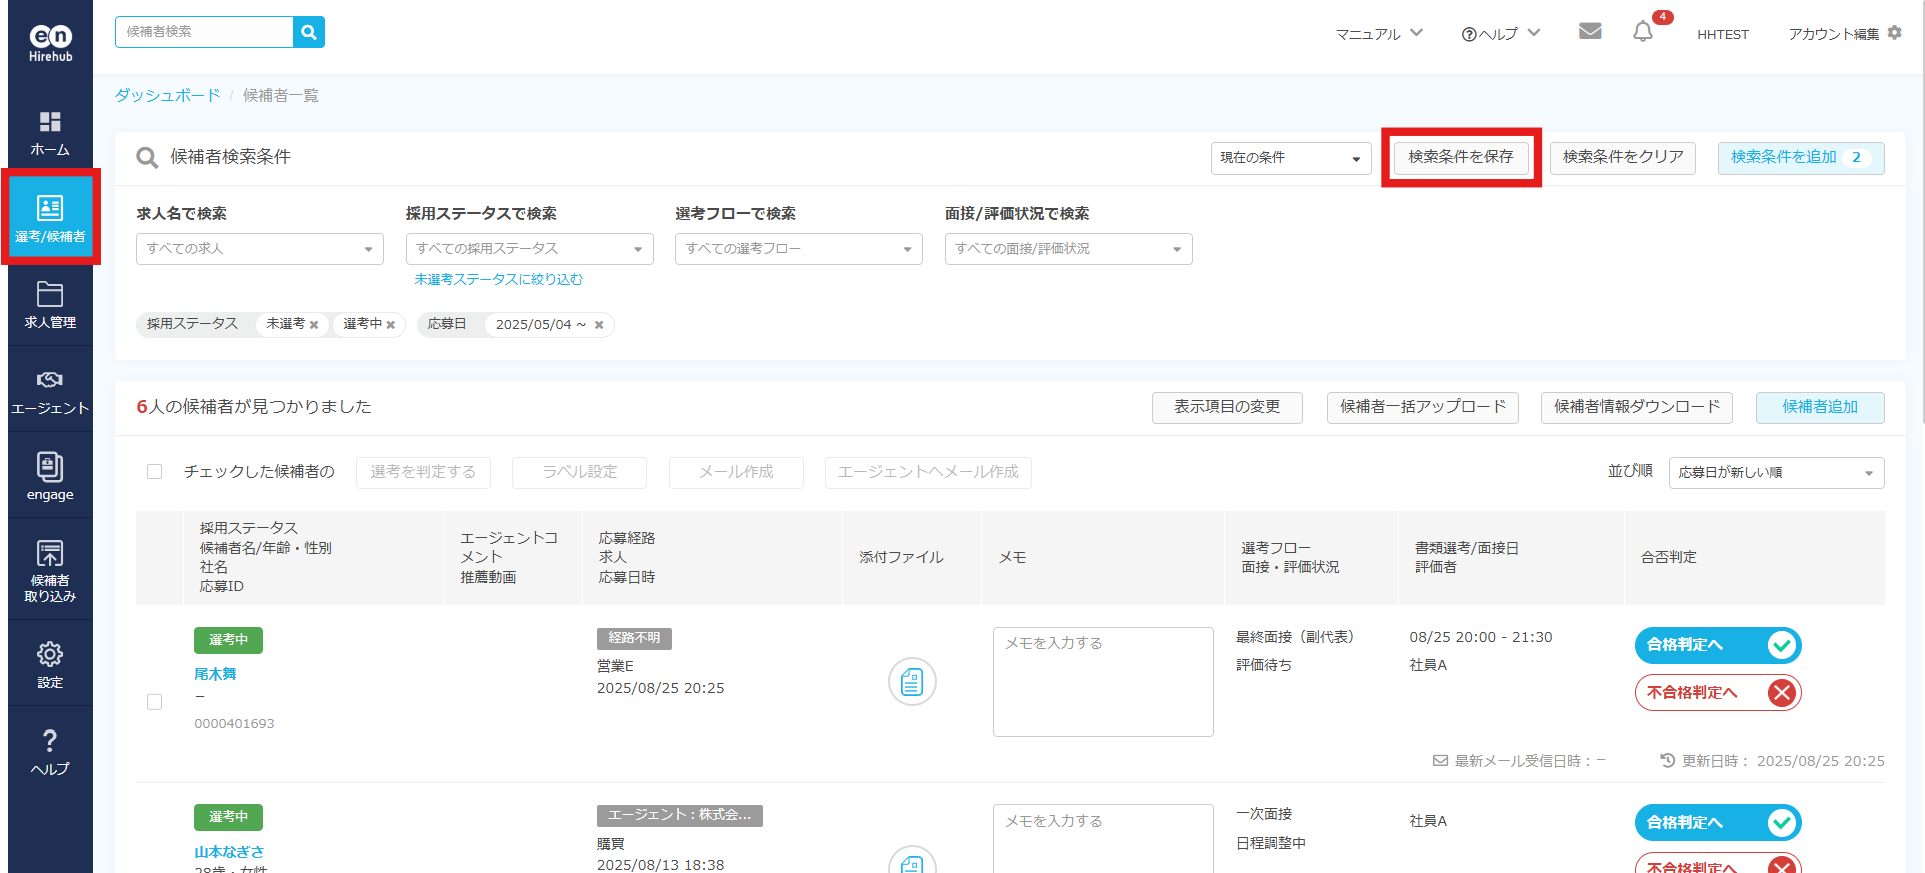The image size is (1925, 873).
Task: Open attached file icon for 尾木舞
Action: coord(912,682)
